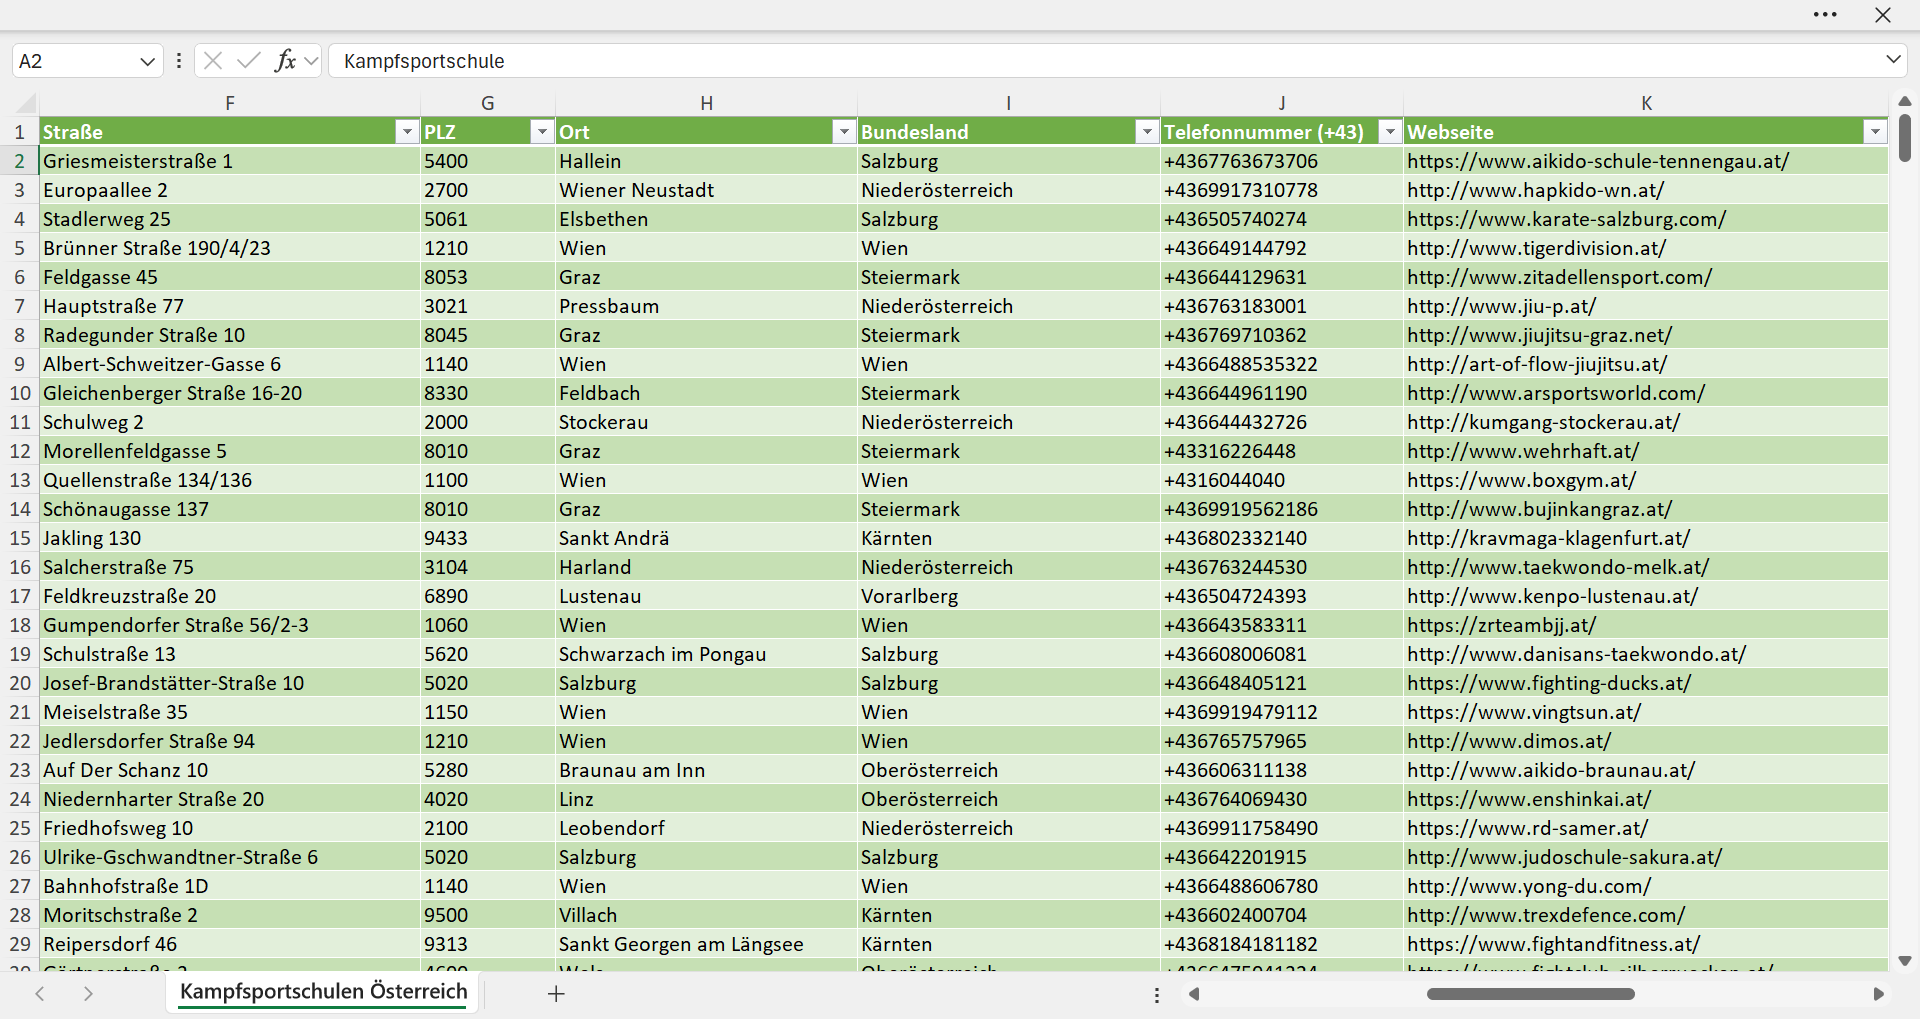This screenshot has height=1019, width=1920.
Task: Go to next sheet with right chevron
Action: [88, 993]
